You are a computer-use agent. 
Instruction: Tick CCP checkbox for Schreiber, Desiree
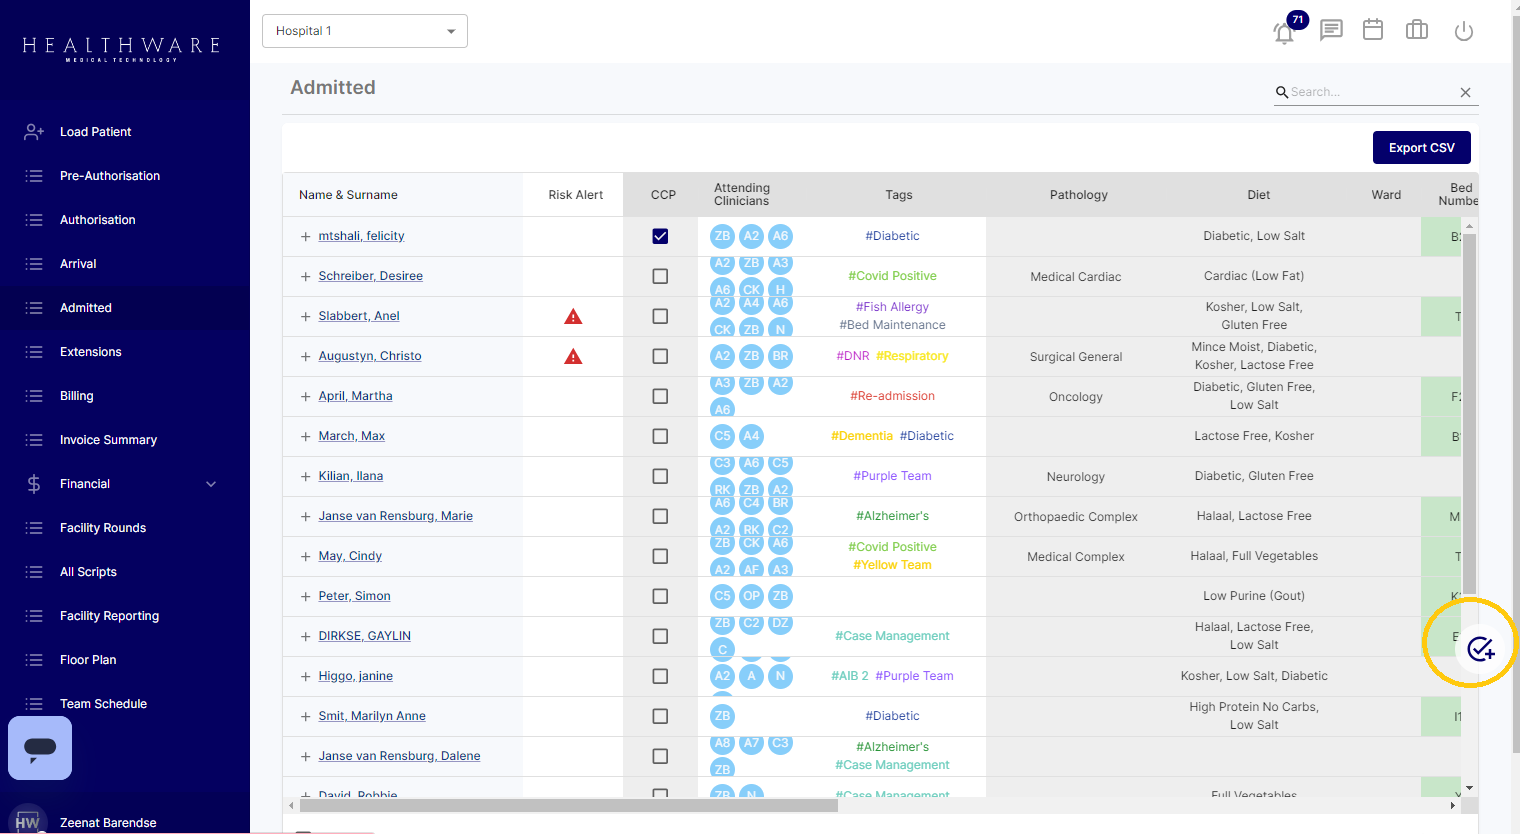click(x=660, y=276)
